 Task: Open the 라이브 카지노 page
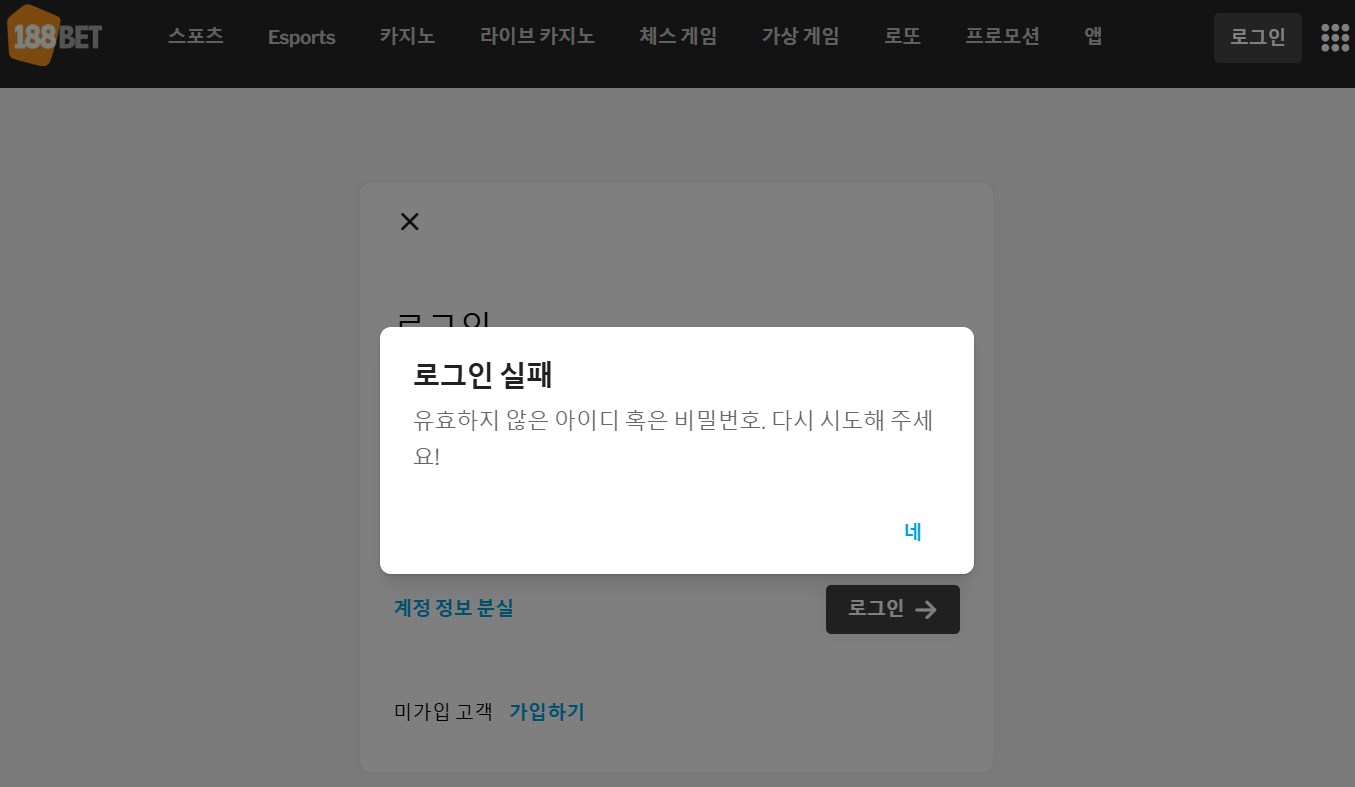pos(537,37)
